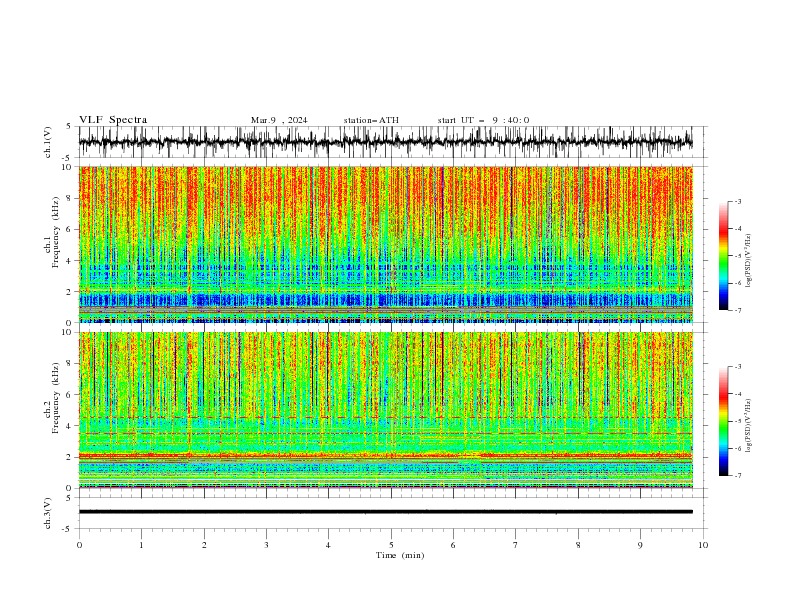Click the "-7" label on ch.2 colorbar

(738, 475)
